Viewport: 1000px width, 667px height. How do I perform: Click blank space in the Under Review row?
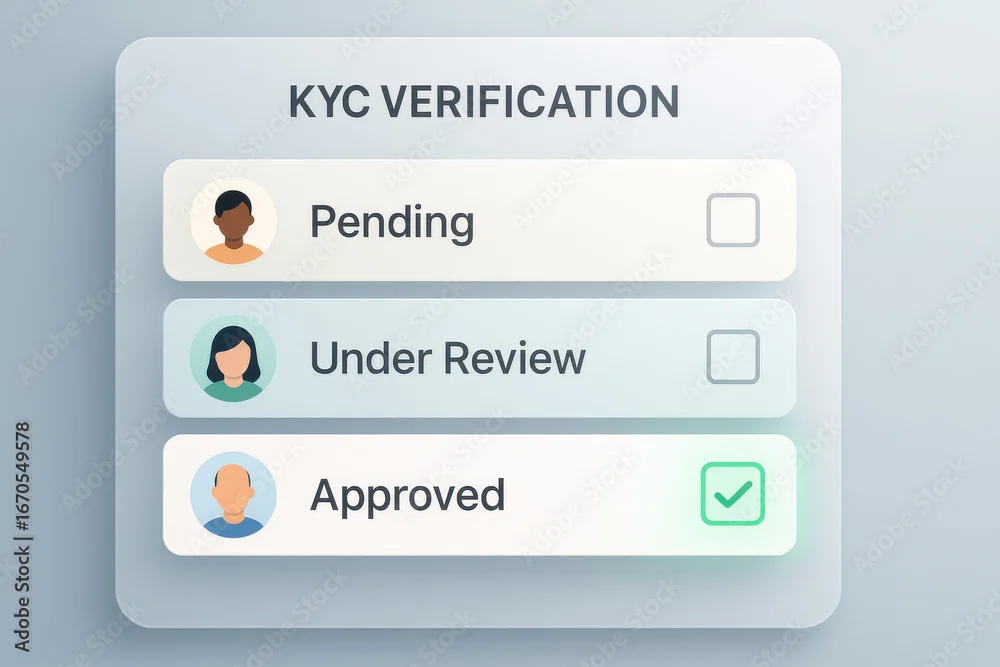(x=644, y=358)
